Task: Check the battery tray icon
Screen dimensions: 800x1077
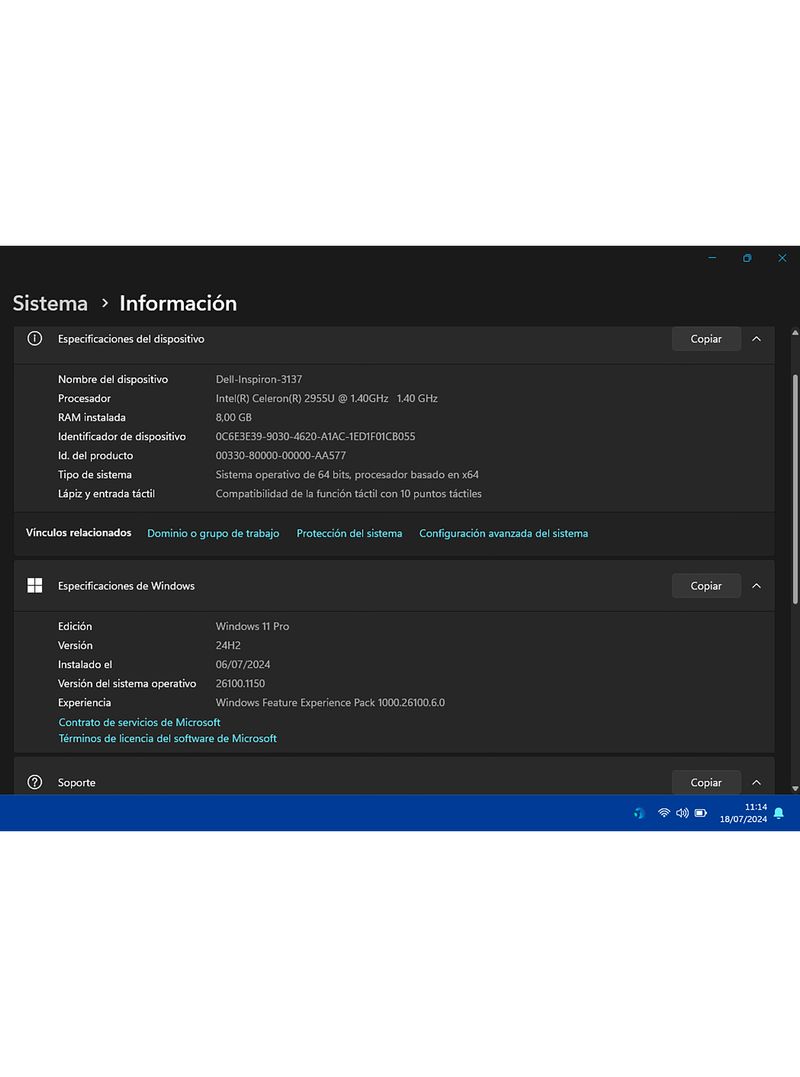Action: (700, 813)
